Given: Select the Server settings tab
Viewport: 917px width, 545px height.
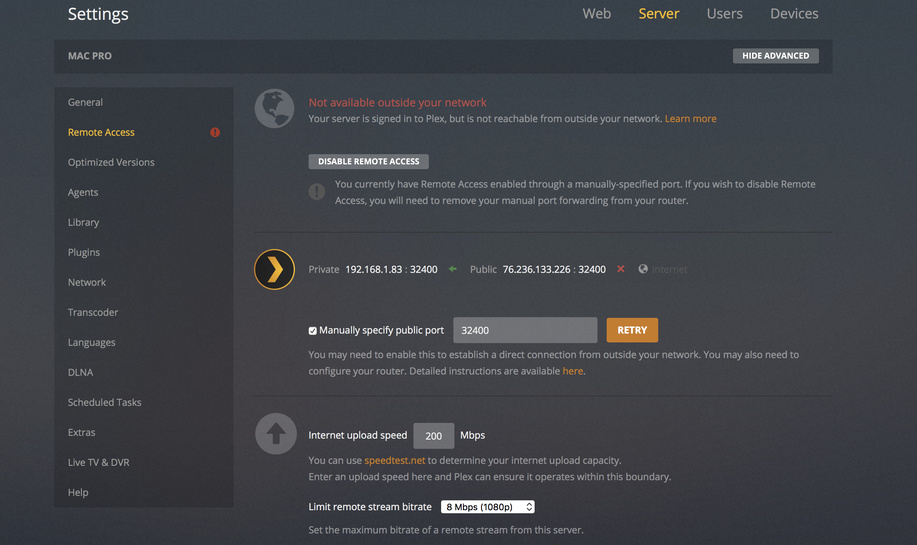Looking at the screenshot, I should (x=659, y=13).
